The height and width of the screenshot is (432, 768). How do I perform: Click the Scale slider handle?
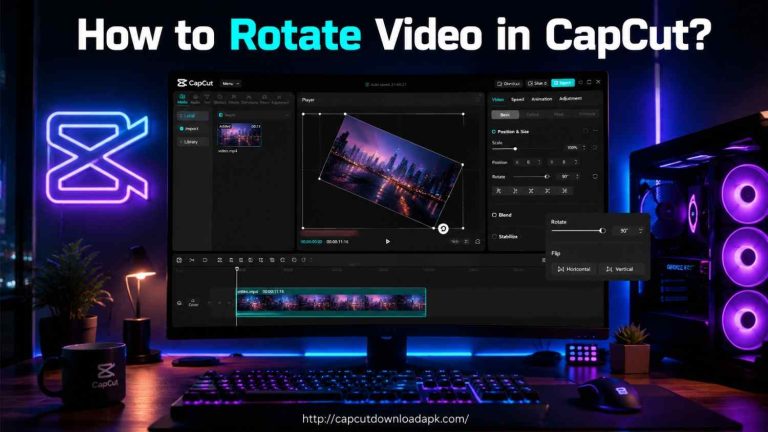coord(515,148)
